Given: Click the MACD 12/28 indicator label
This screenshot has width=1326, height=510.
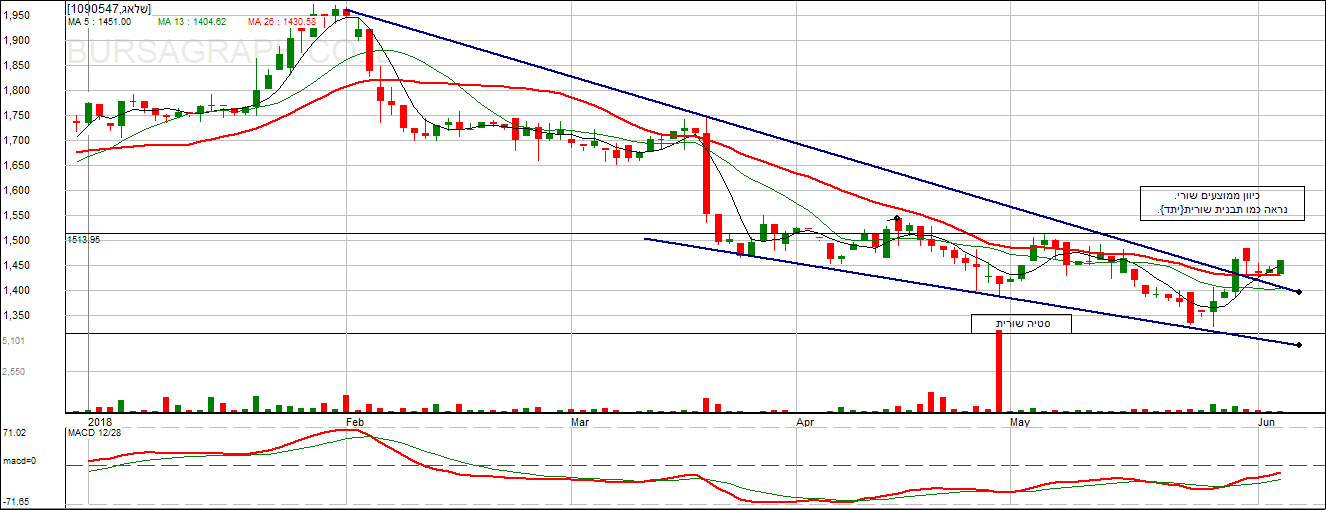Looking at the screenshot, I should [x=93, y=432].
